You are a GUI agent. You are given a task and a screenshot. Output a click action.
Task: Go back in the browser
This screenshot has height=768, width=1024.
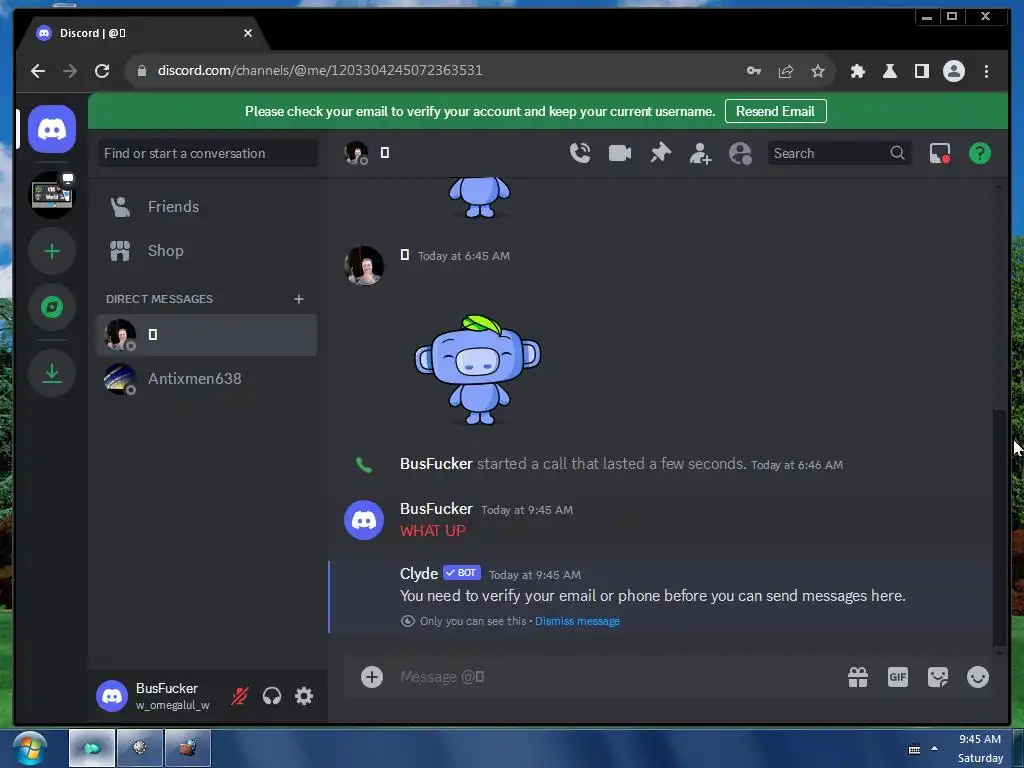[x=38, y=71]
